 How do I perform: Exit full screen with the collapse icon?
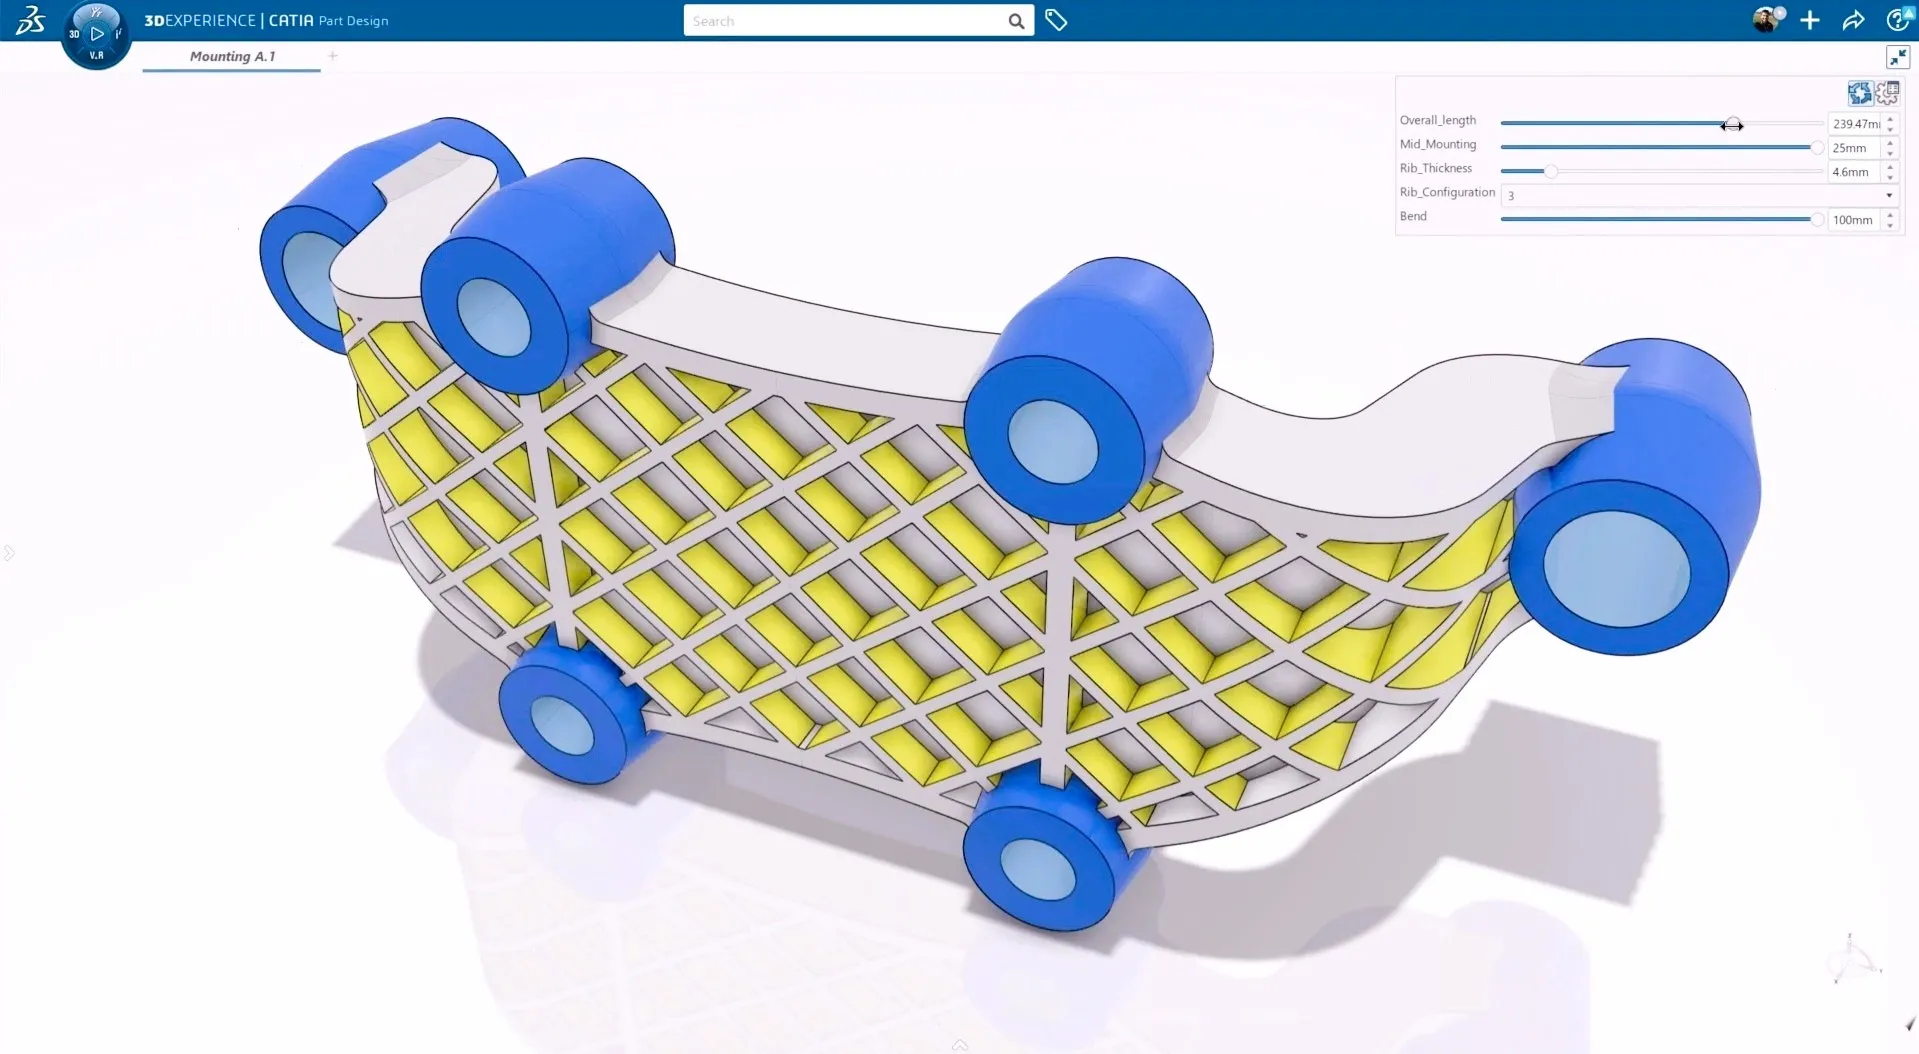tap(1898, 57)
